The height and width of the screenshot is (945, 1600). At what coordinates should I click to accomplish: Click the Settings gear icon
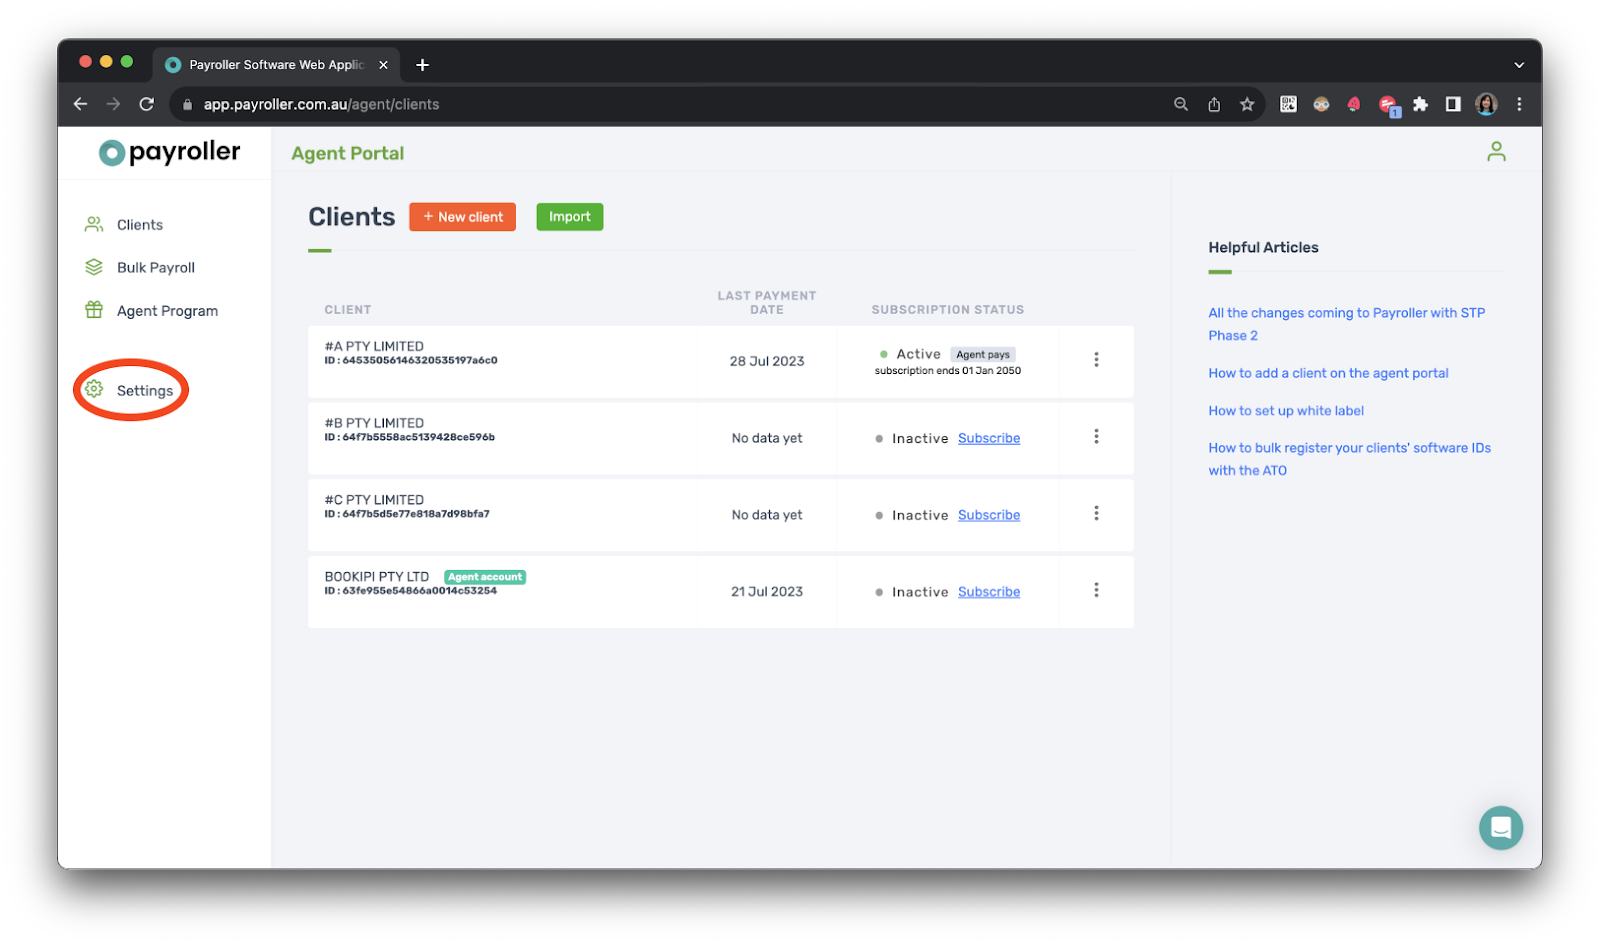(94, 390)
